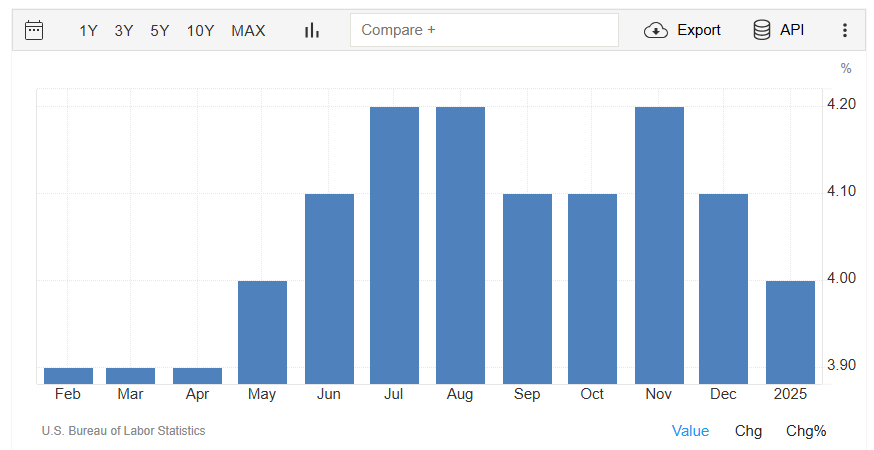
Task: Click the Compare + input field
Action: (484, 30)
